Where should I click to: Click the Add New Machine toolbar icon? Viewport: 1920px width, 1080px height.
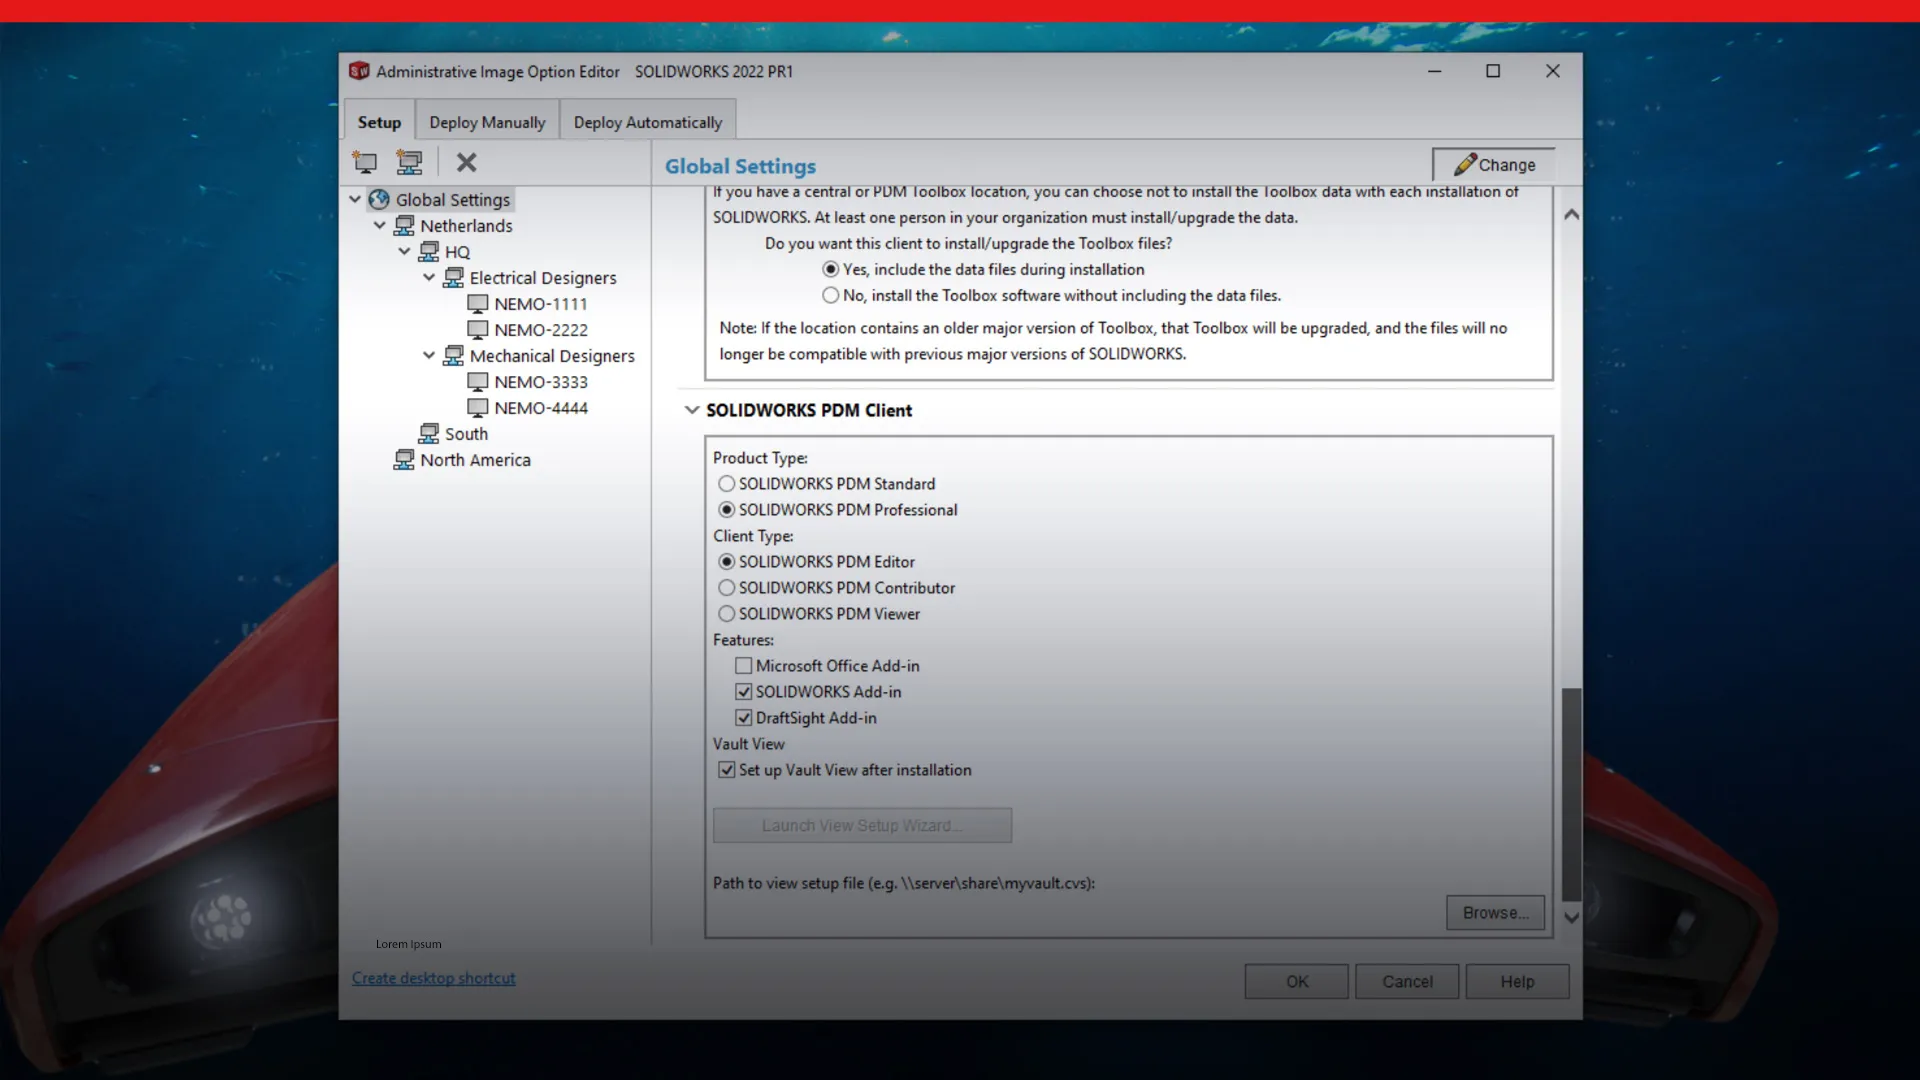click(x=364, y=162)
